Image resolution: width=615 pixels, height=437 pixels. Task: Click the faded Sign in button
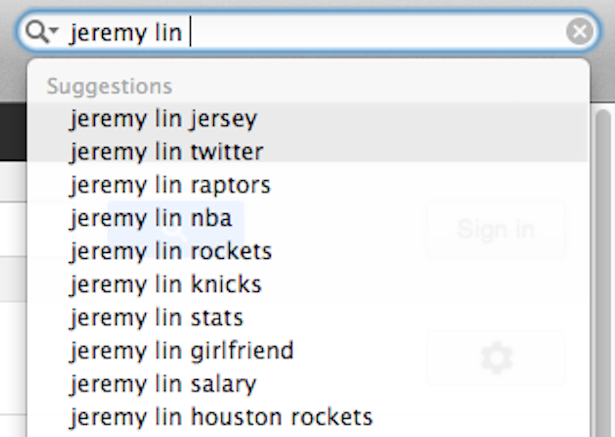point(496,229)
